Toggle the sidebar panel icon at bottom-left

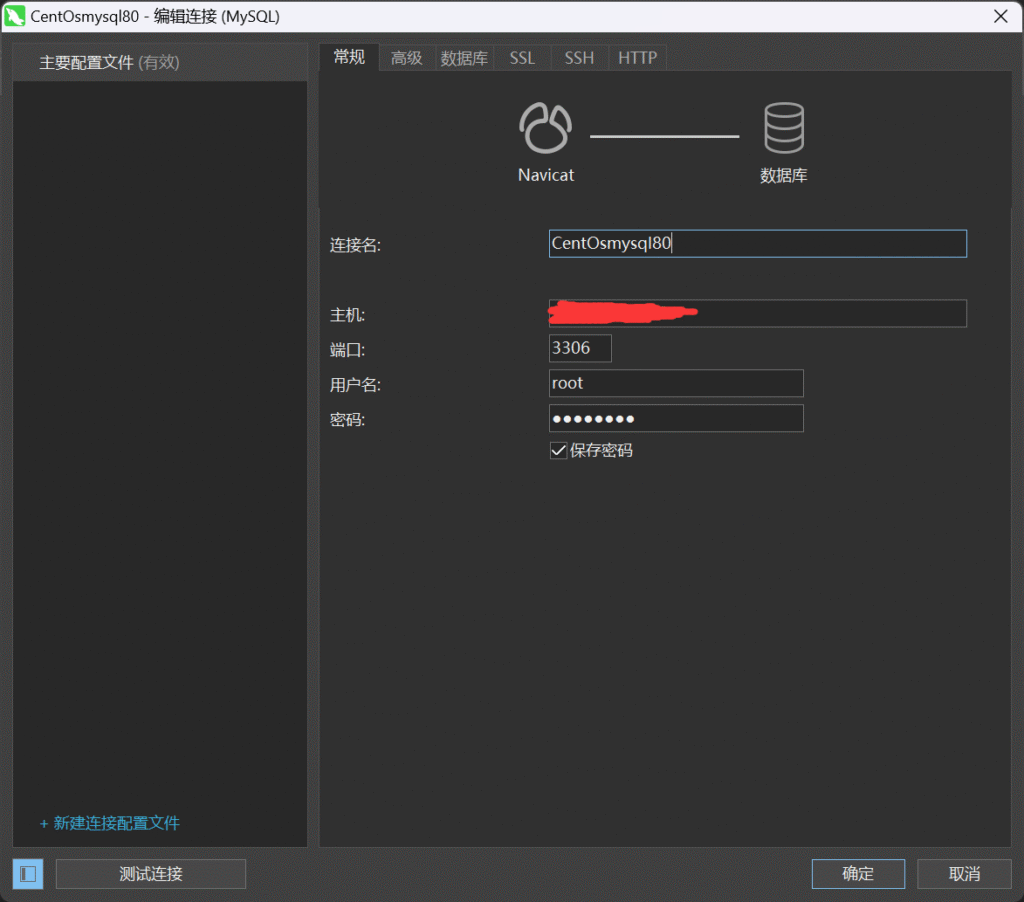coord(28,874)
